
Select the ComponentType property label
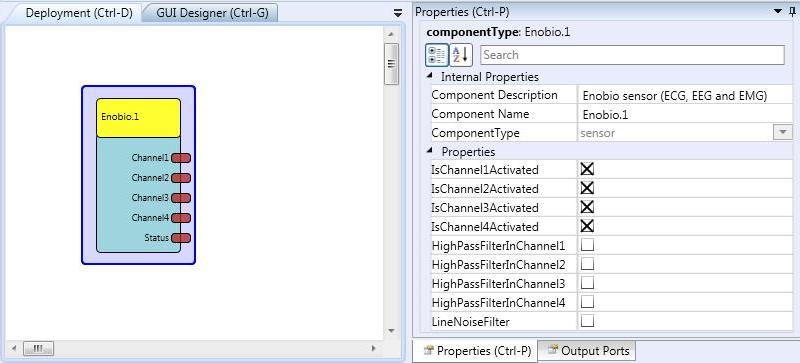475,133
